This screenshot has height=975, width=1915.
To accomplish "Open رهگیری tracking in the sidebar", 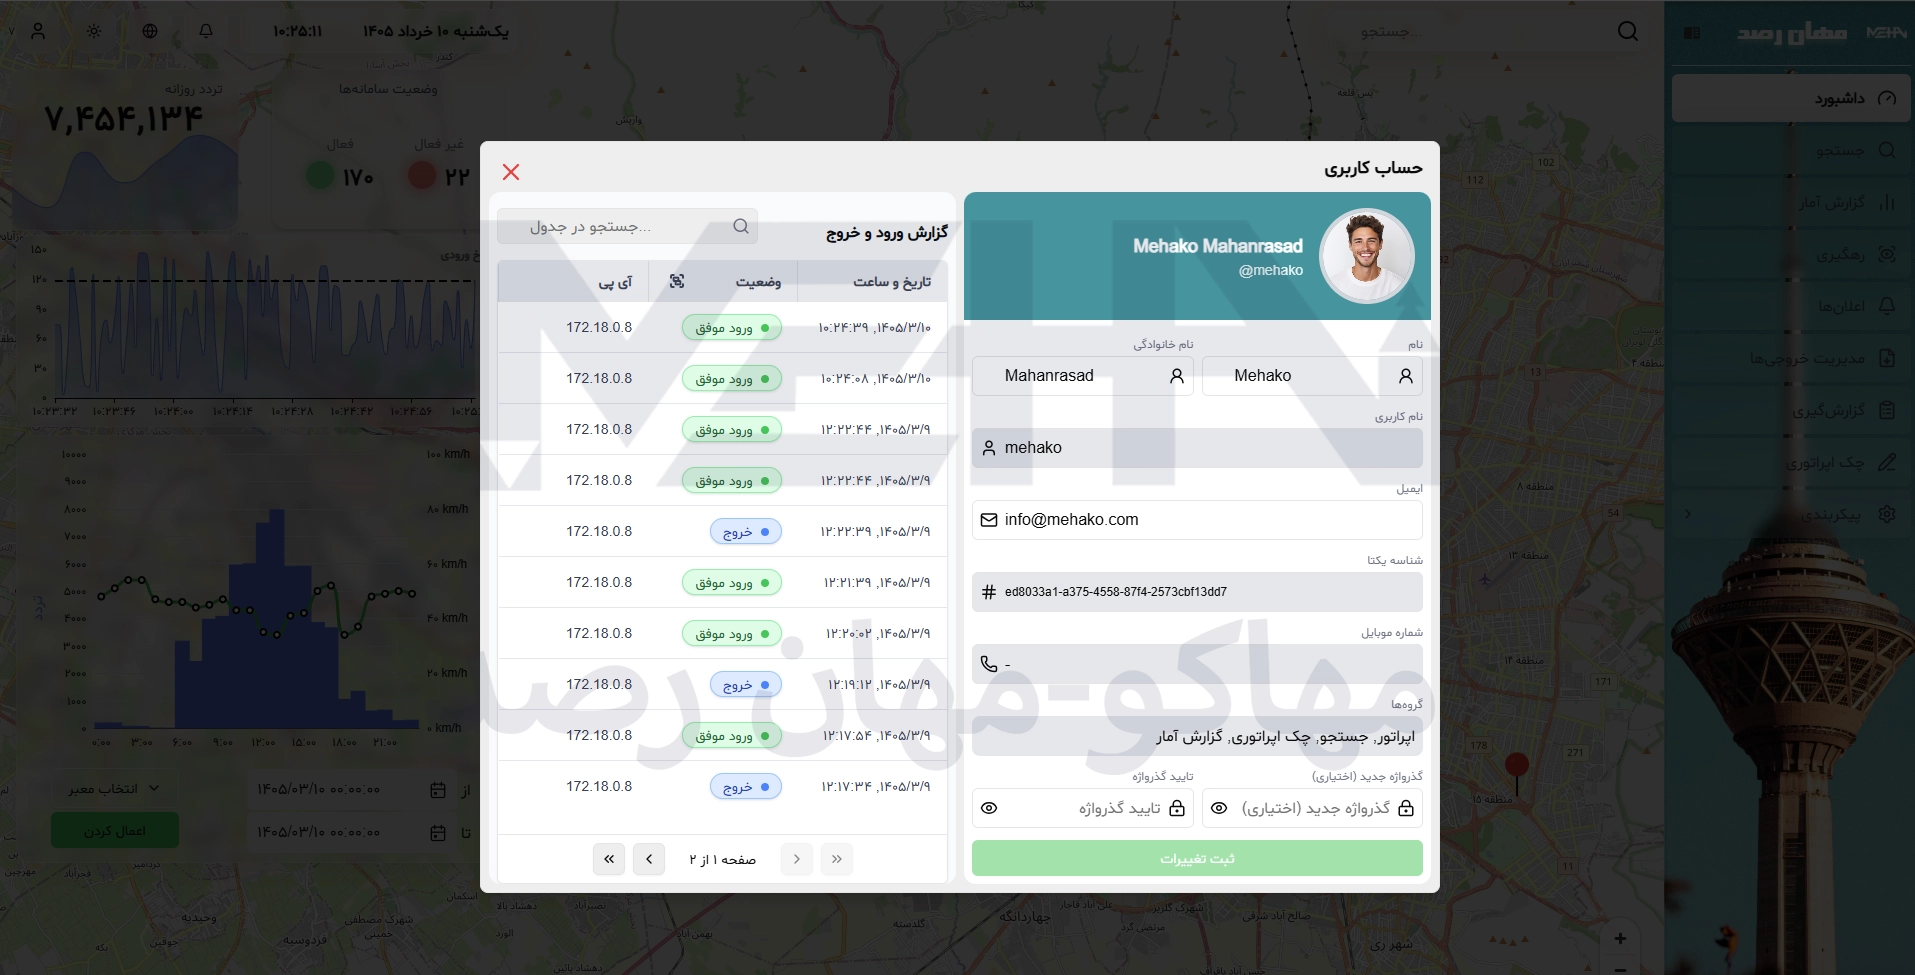I will tap(1791, 254).
